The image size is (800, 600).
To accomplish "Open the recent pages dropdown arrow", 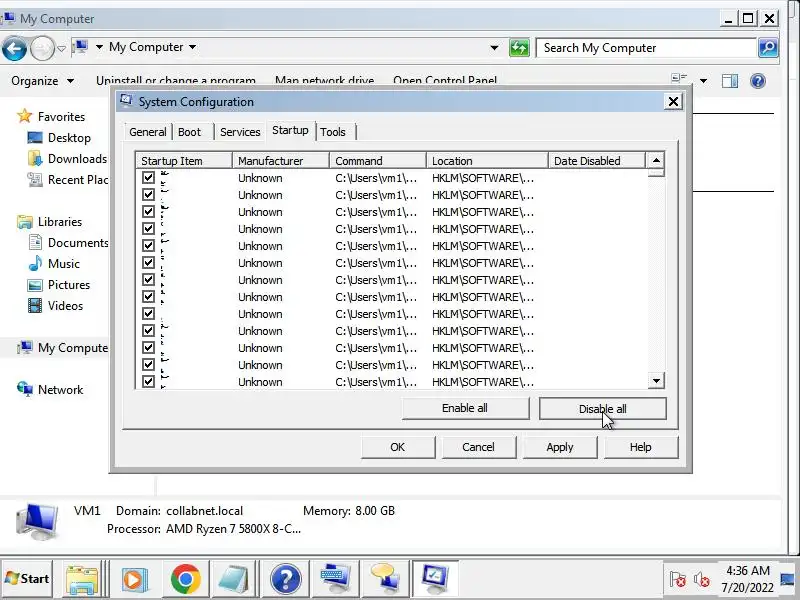I will [61, 49].
